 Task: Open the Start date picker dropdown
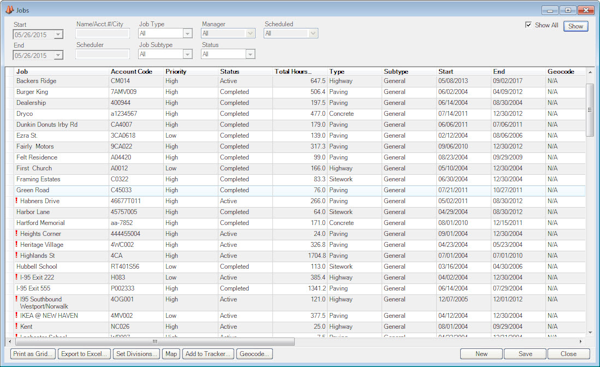[58, 34]
